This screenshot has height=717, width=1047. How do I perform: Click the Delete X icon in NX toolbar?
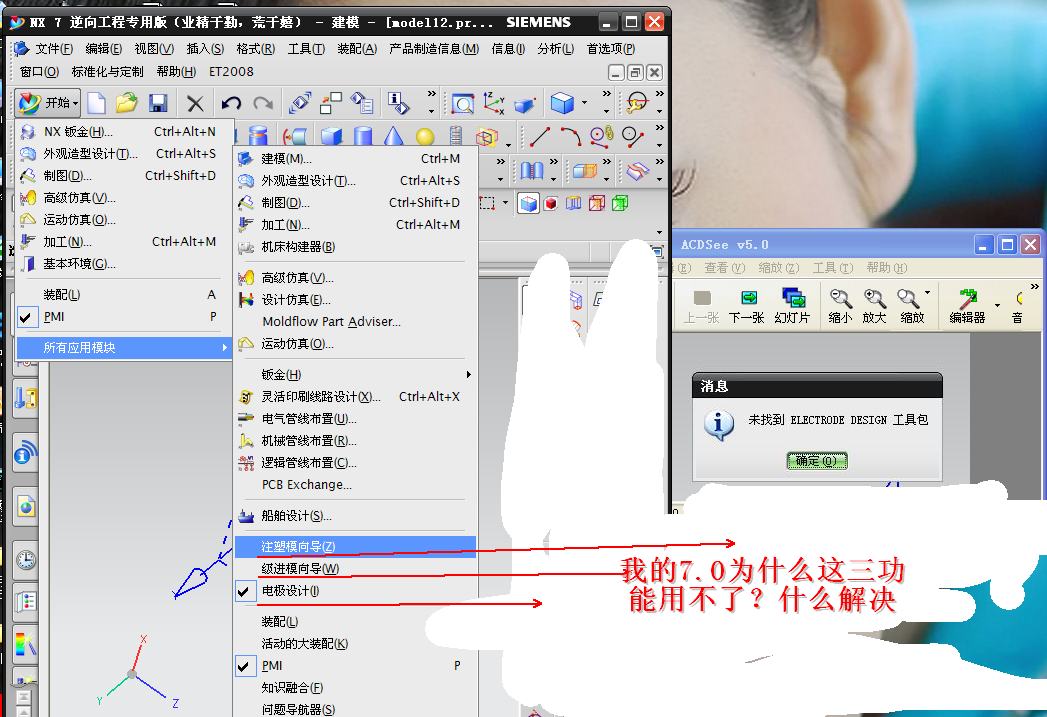pyautogui.click(x=195, y=103)
